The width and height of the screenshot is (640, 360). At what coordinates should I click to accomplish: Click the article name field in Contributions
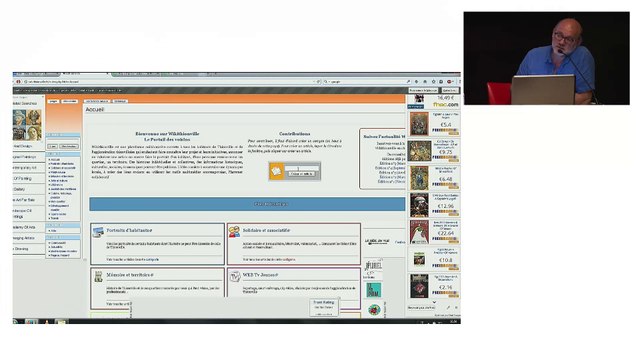click(x=301, y=168)
